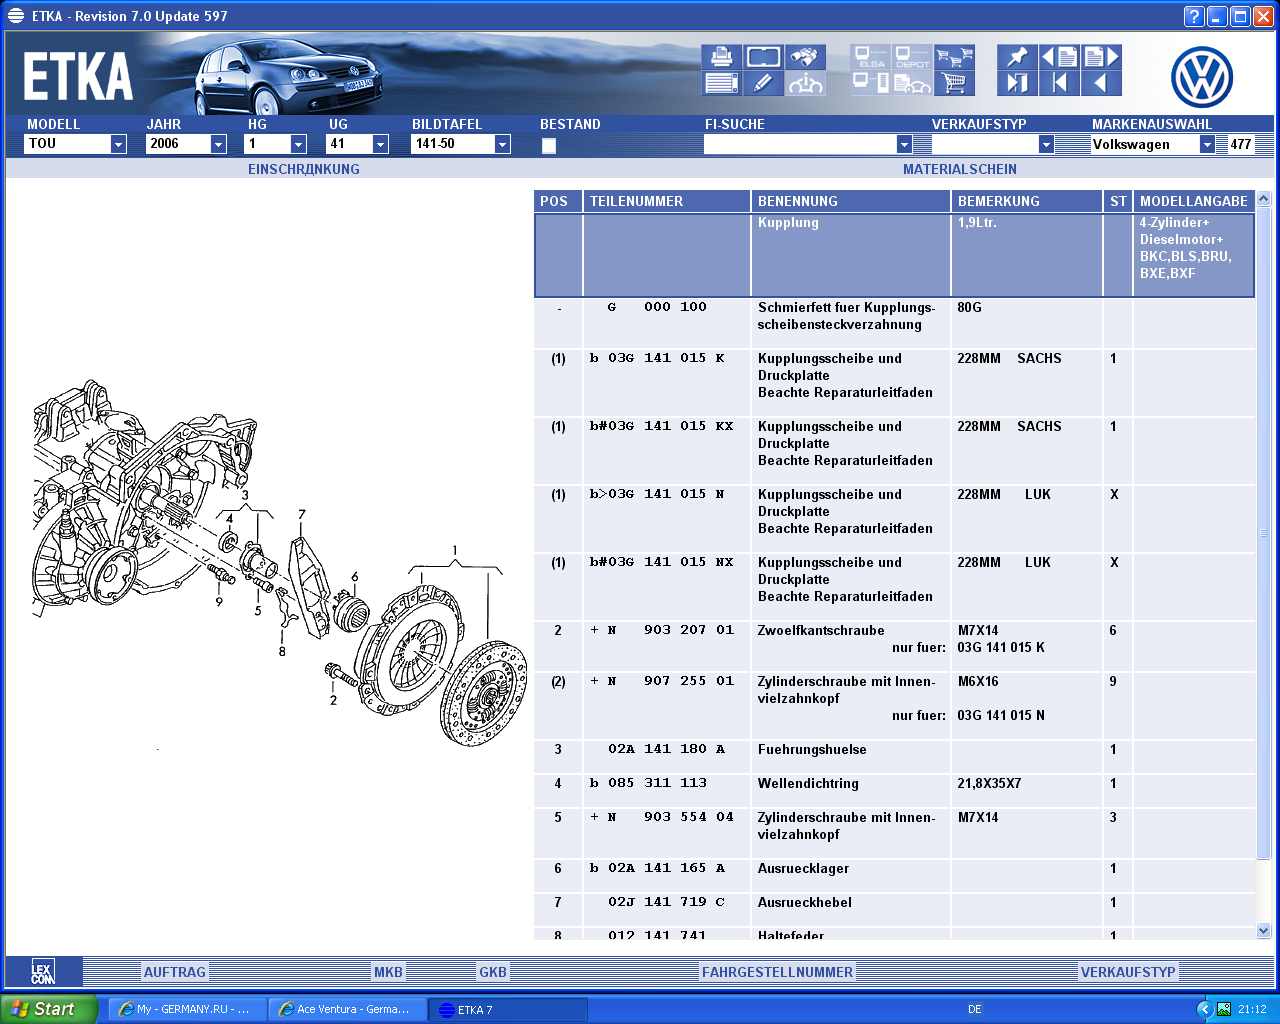The image size is (1280, 1024).
Task: Click the parts list scrollbar down arrow
Action: tap(1263, 930)
